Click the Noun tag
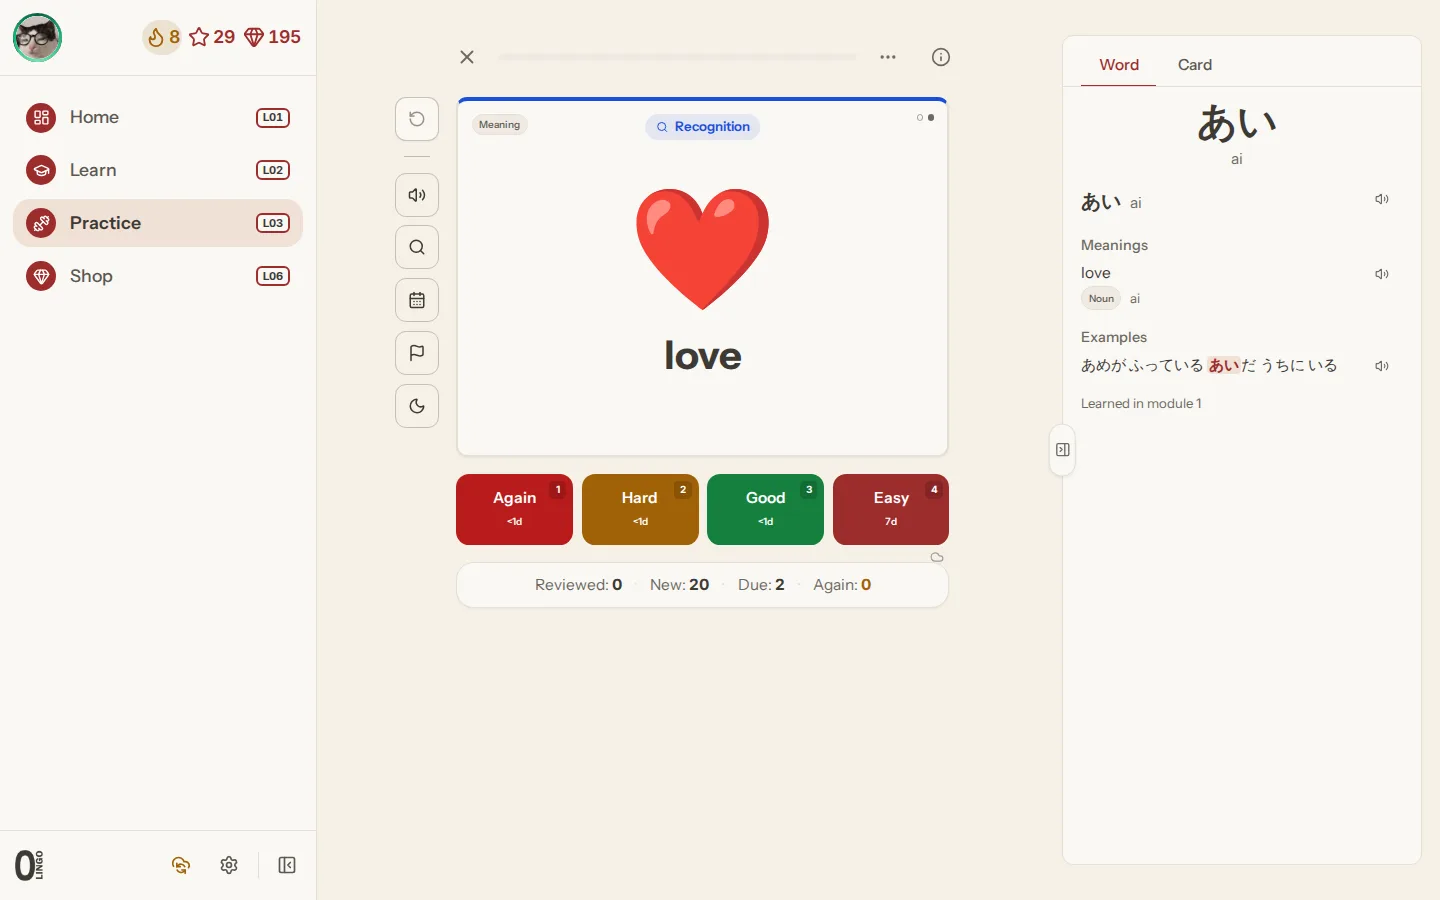This screenshot has width=1440, height=900. tap(1101, 298)
